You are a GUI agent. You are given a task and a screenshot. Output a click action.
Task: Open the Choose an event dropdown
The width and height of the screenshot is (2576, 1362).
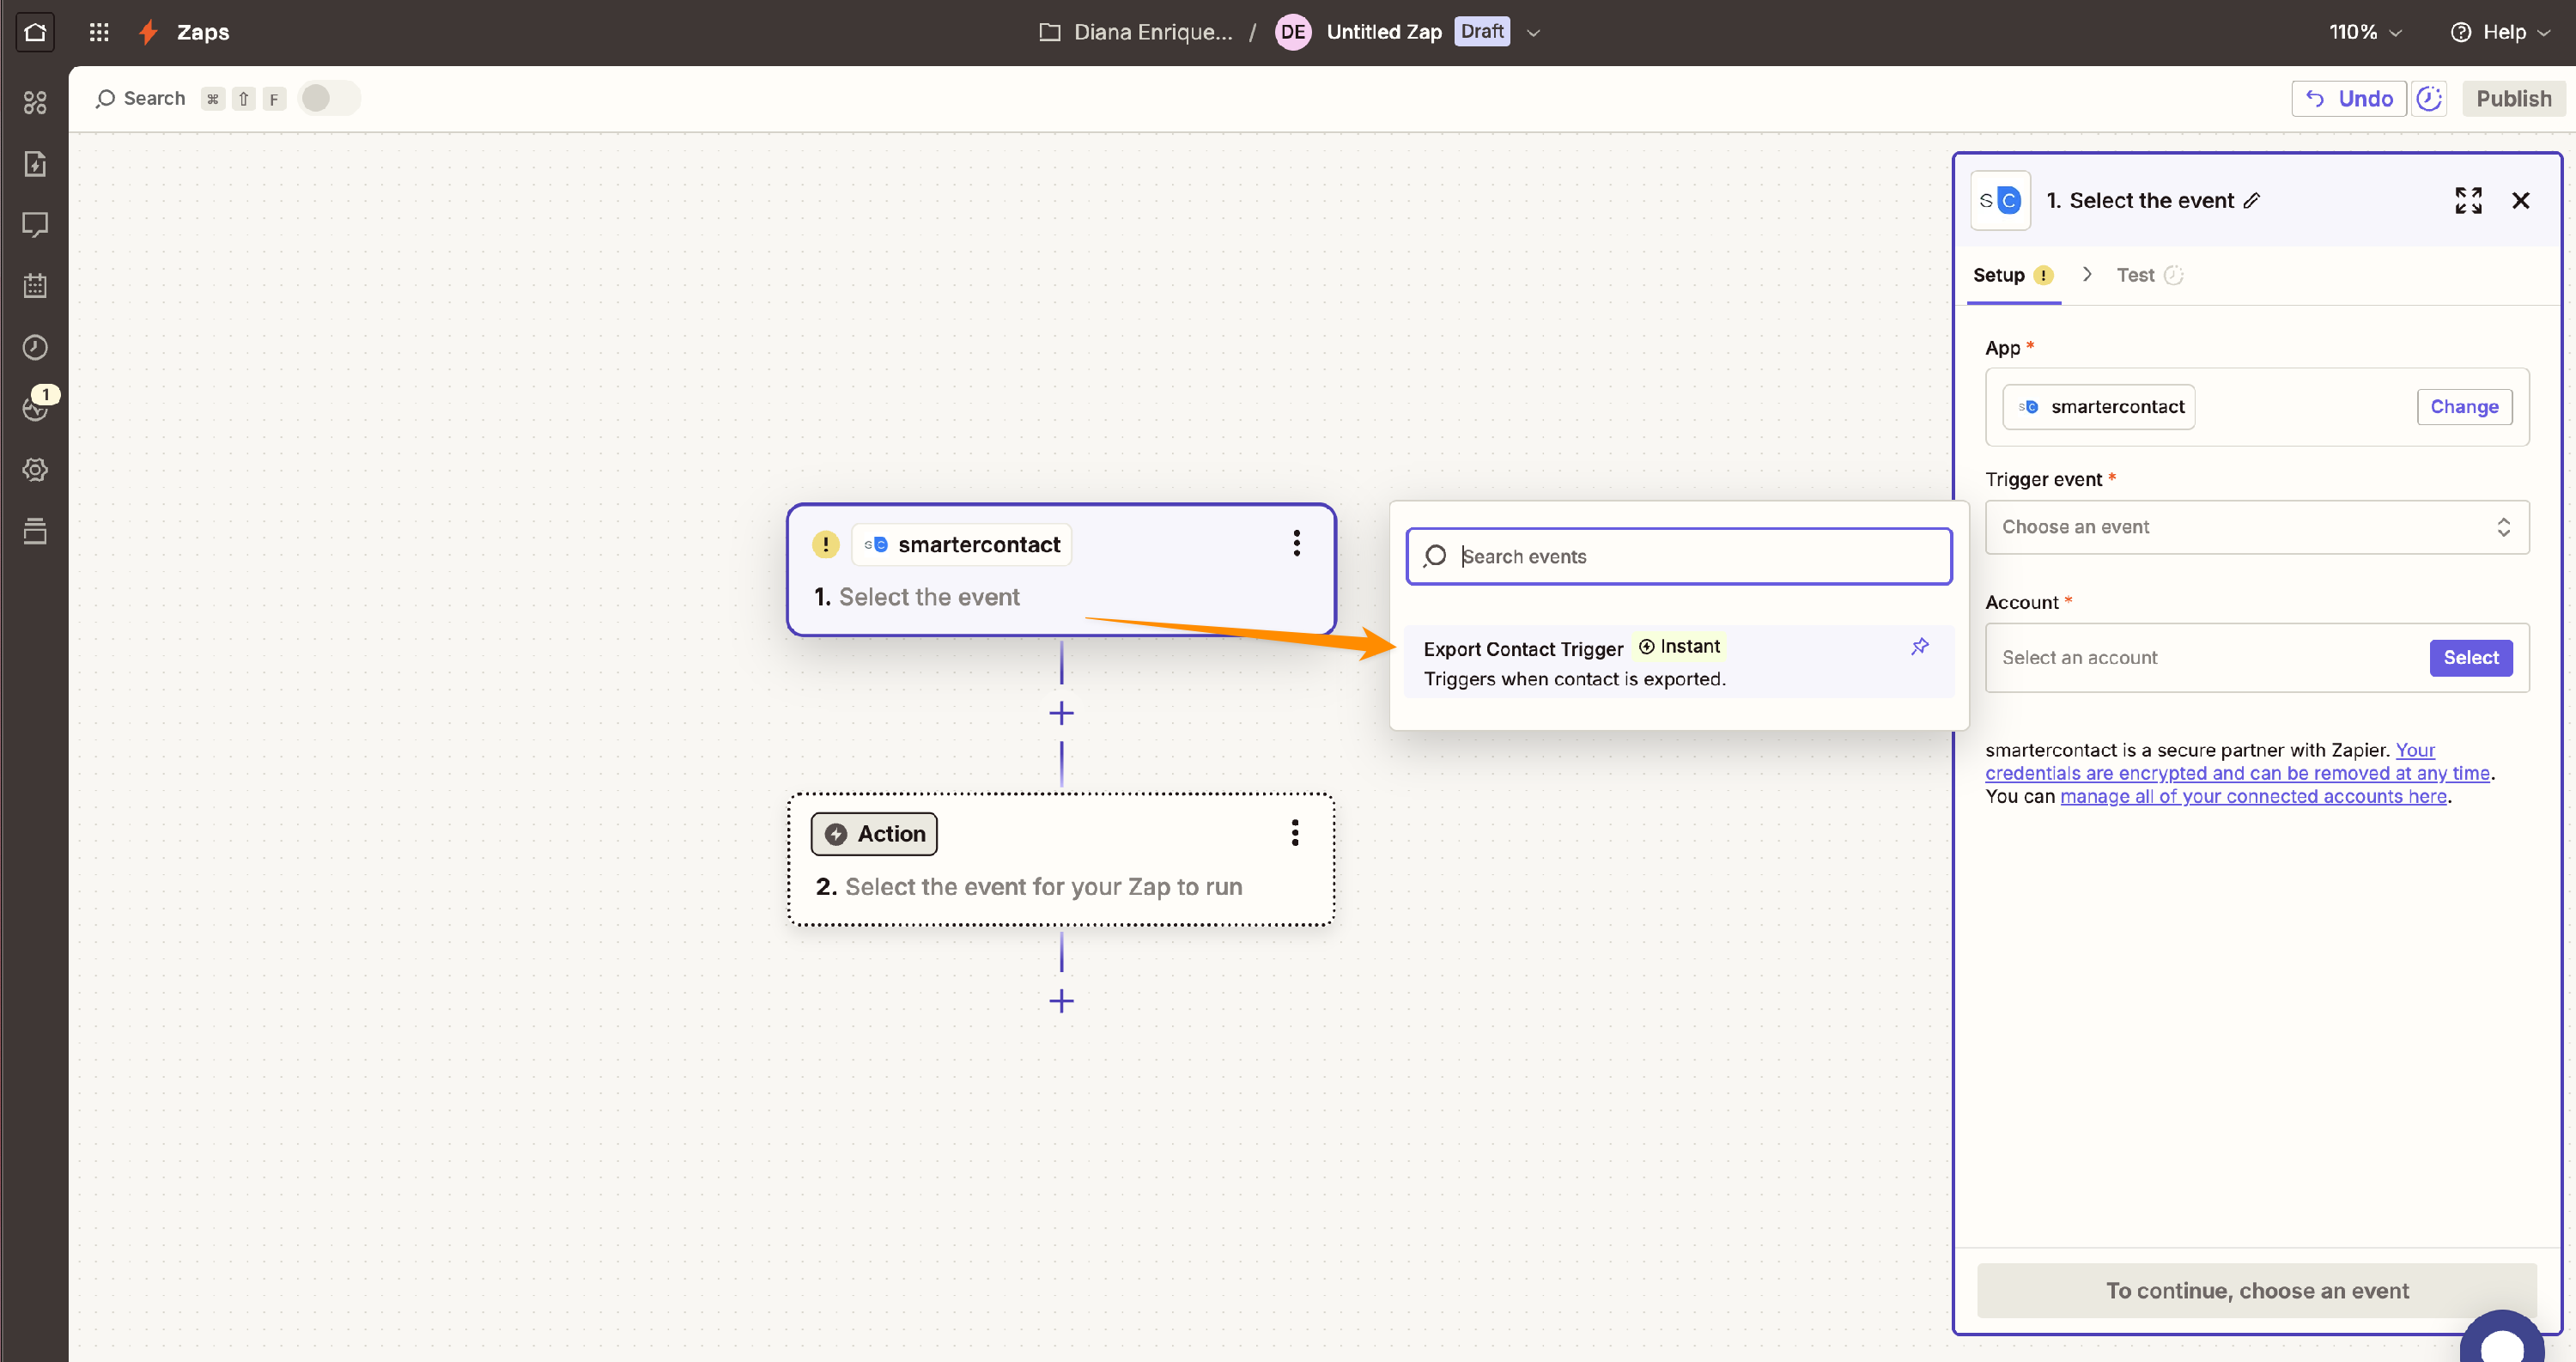pyautogui.click(x=2256, y=527)
